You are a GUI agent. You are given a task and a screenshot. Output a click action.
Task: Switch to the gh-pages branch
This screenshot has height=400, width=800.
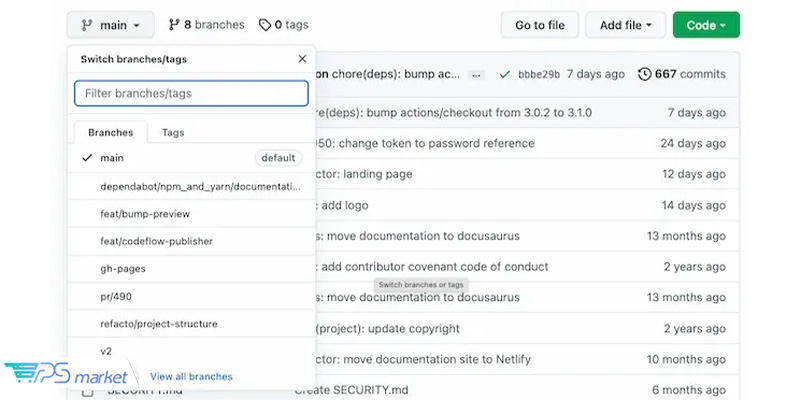191,268
